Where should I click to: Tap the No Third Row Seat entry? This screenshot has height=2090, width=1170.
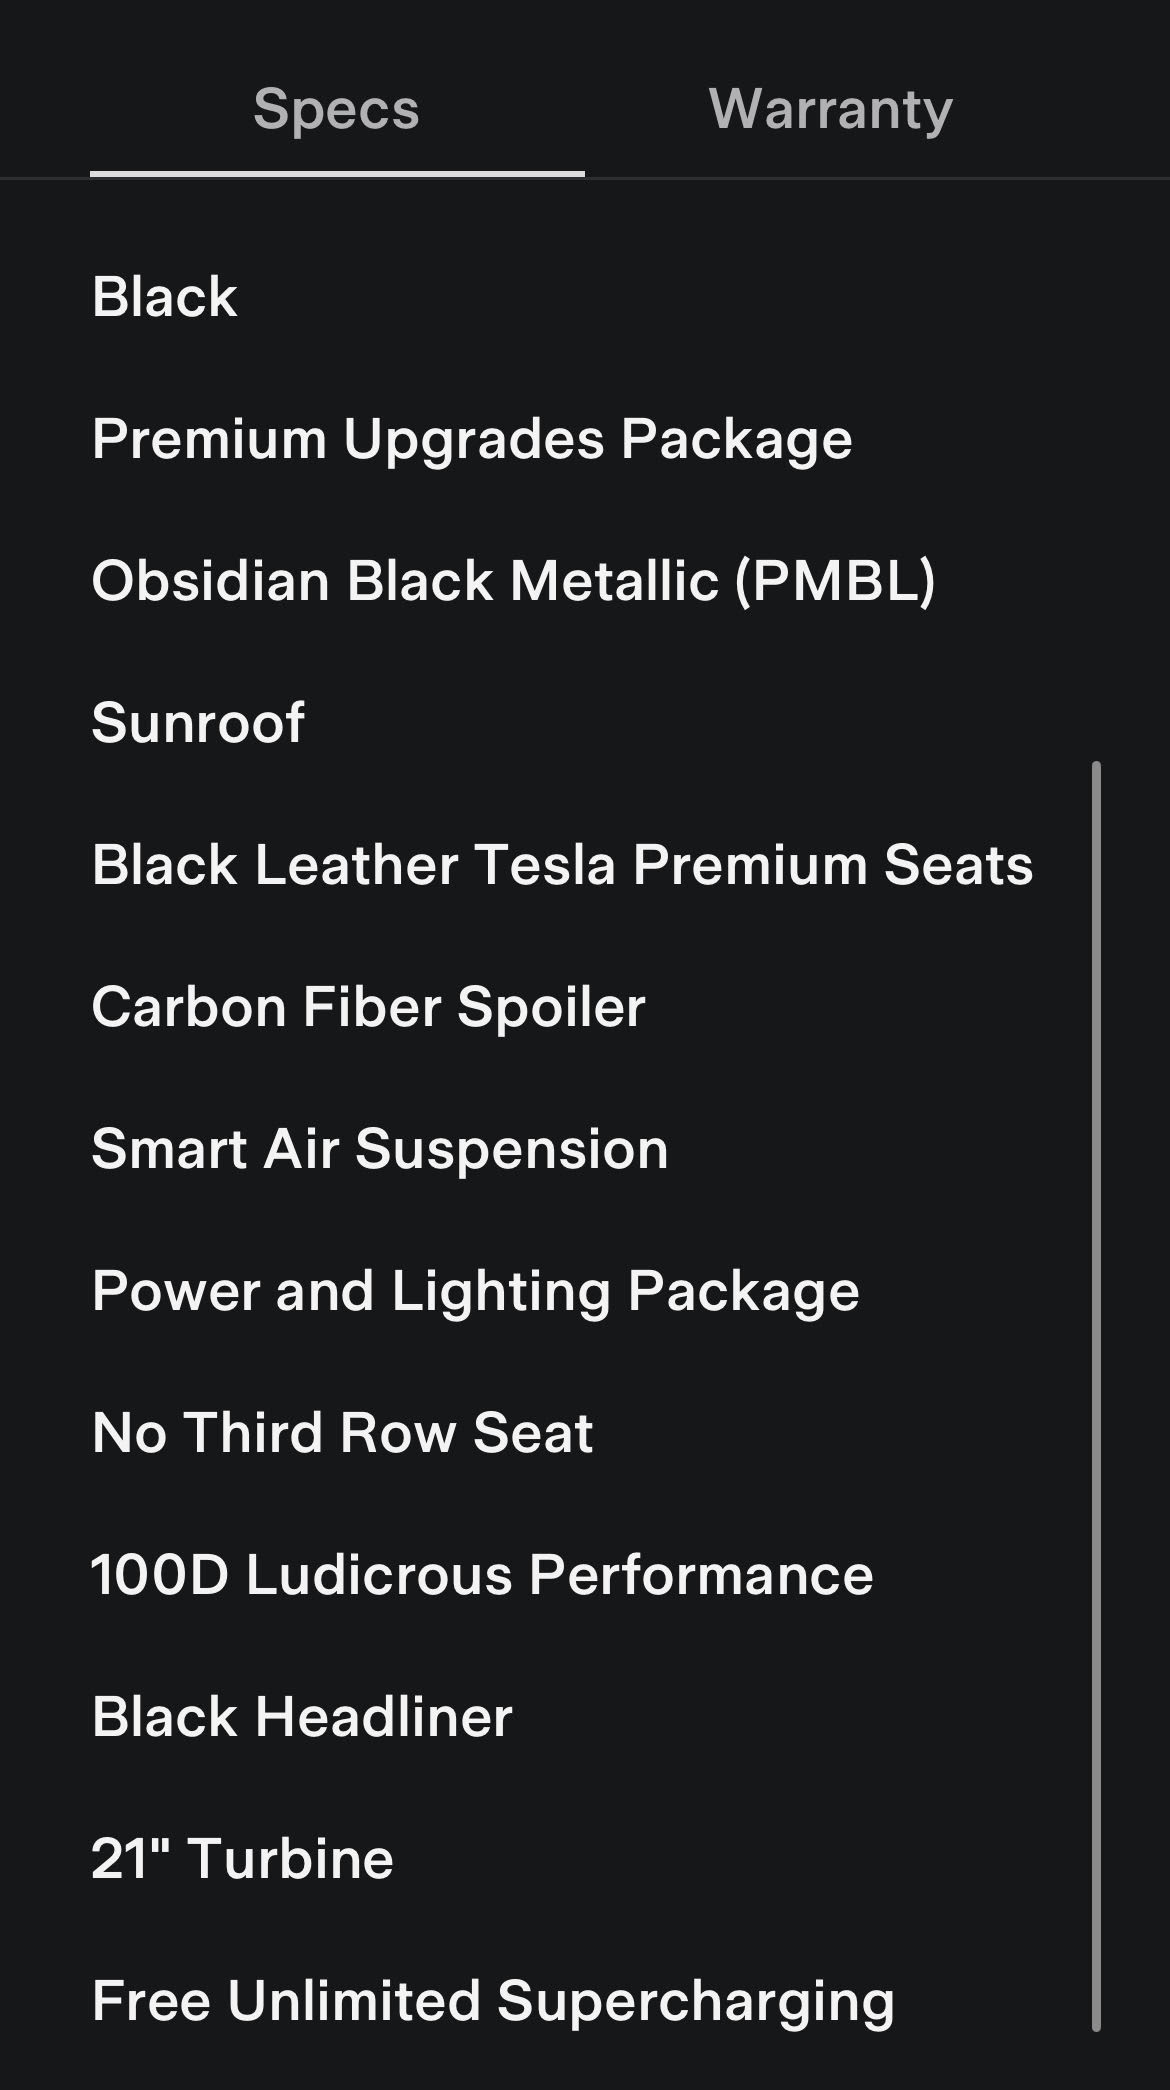(x=342, y=1433)
